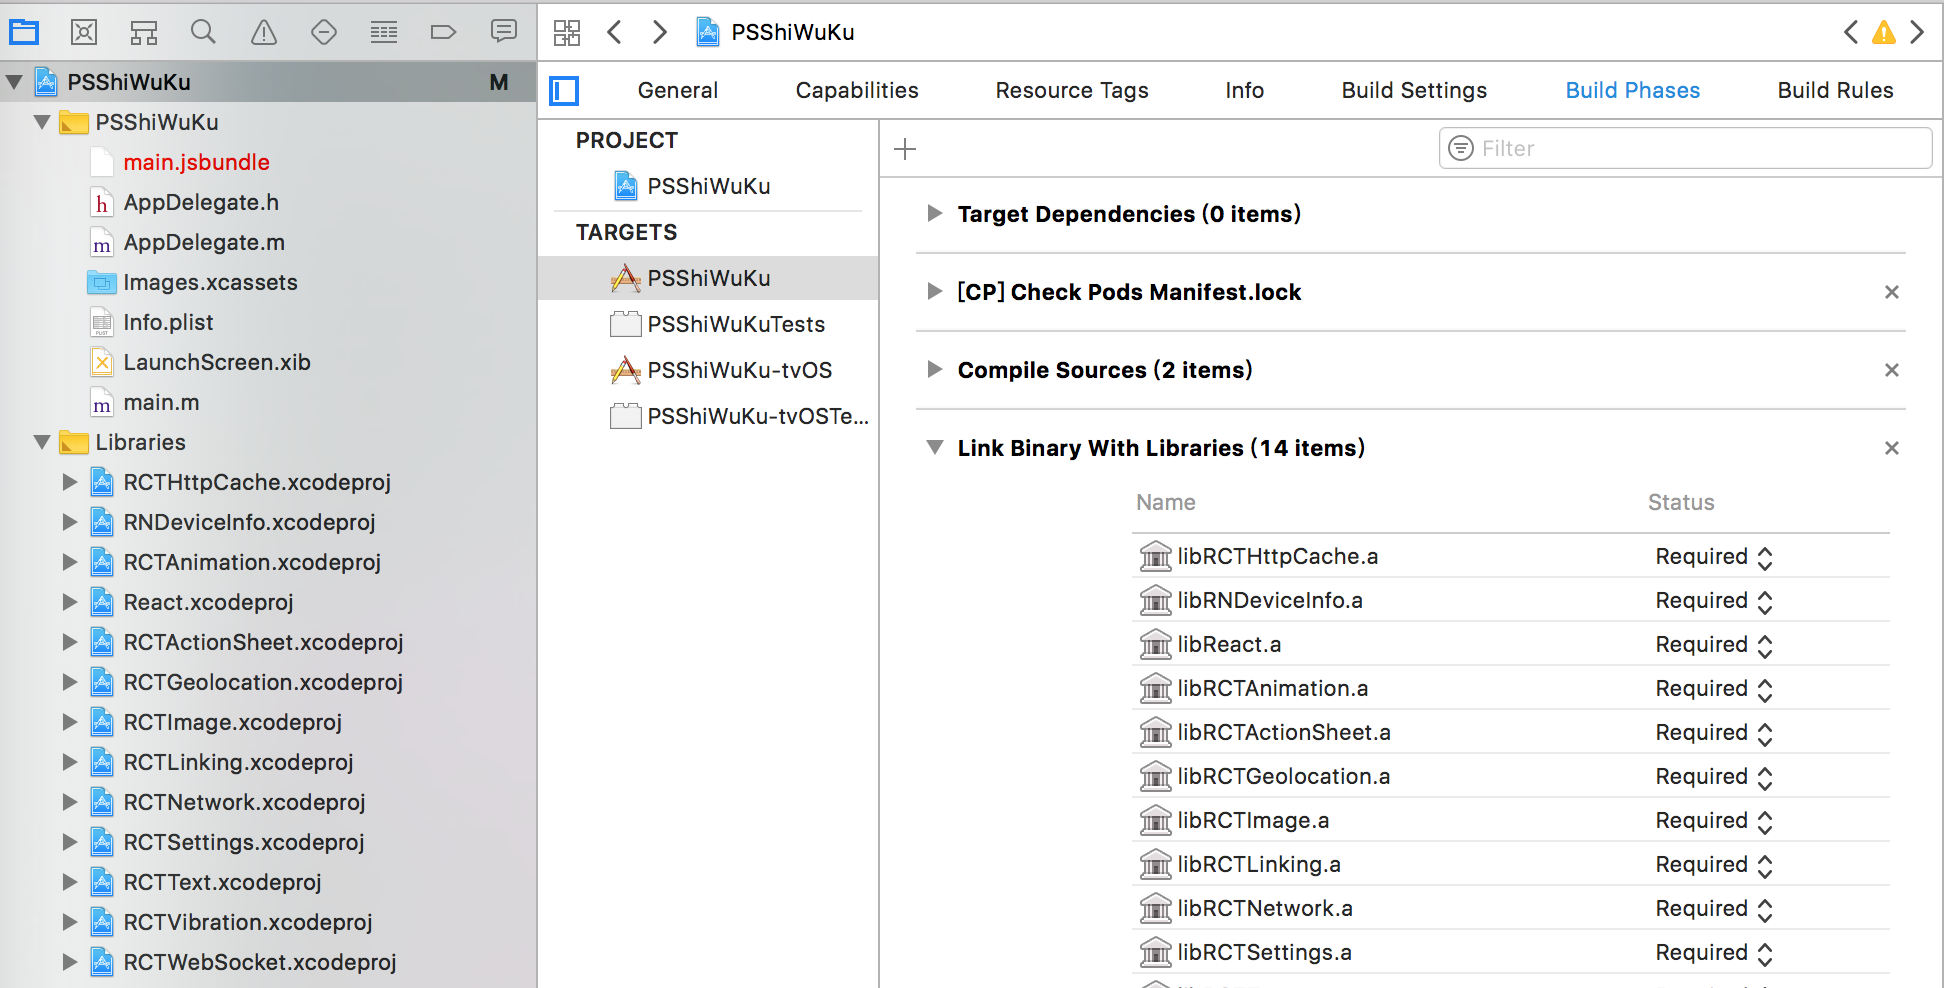Select the PSShiWuKu-tvOS target
Image resolution: width=1944 pixels, height=988 pixels.
[708, 370]
